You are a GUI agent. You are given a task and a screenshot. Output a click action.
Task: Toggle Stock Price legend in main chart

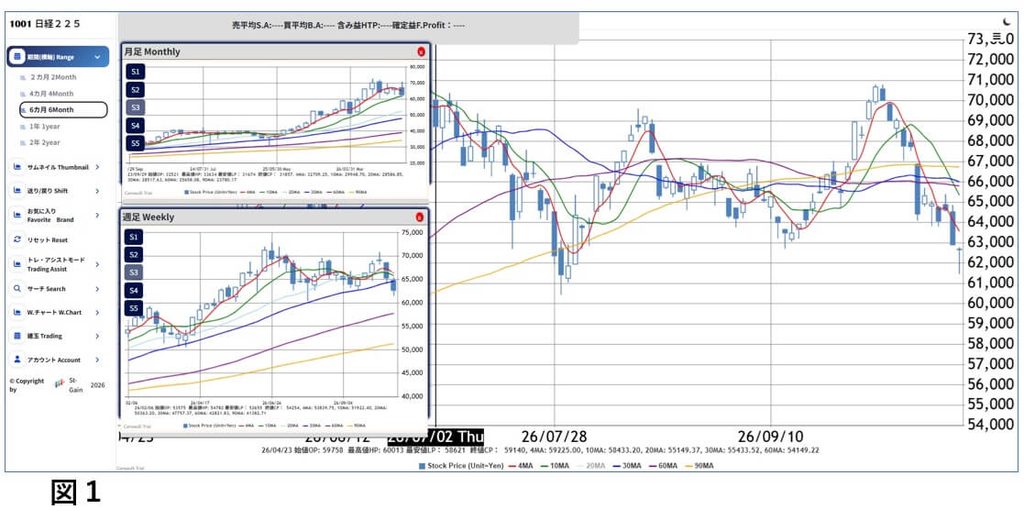(463, 466)
